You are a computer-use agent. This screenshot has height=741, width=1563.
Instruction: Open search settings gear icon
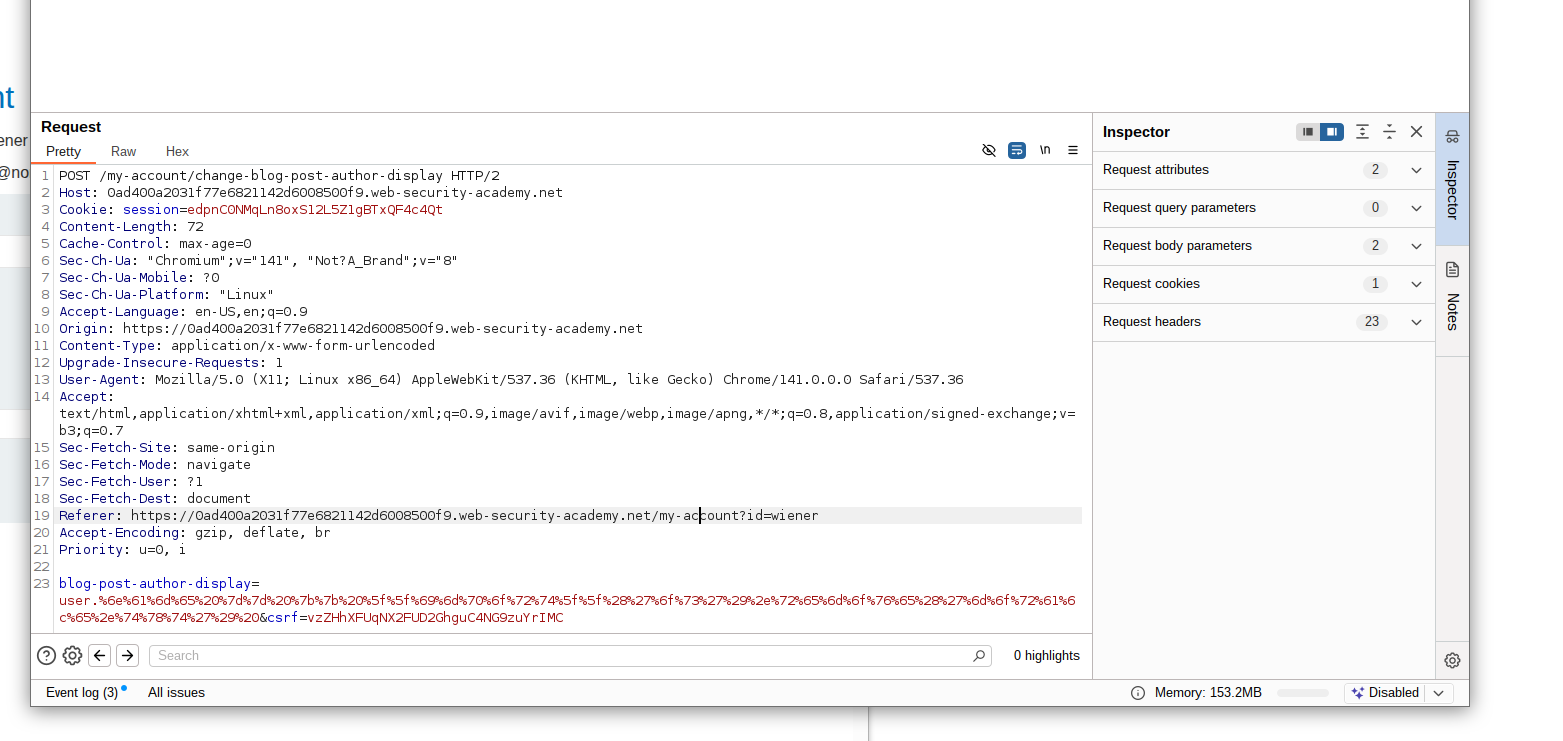pyautogui.click(x=72, y=656)
